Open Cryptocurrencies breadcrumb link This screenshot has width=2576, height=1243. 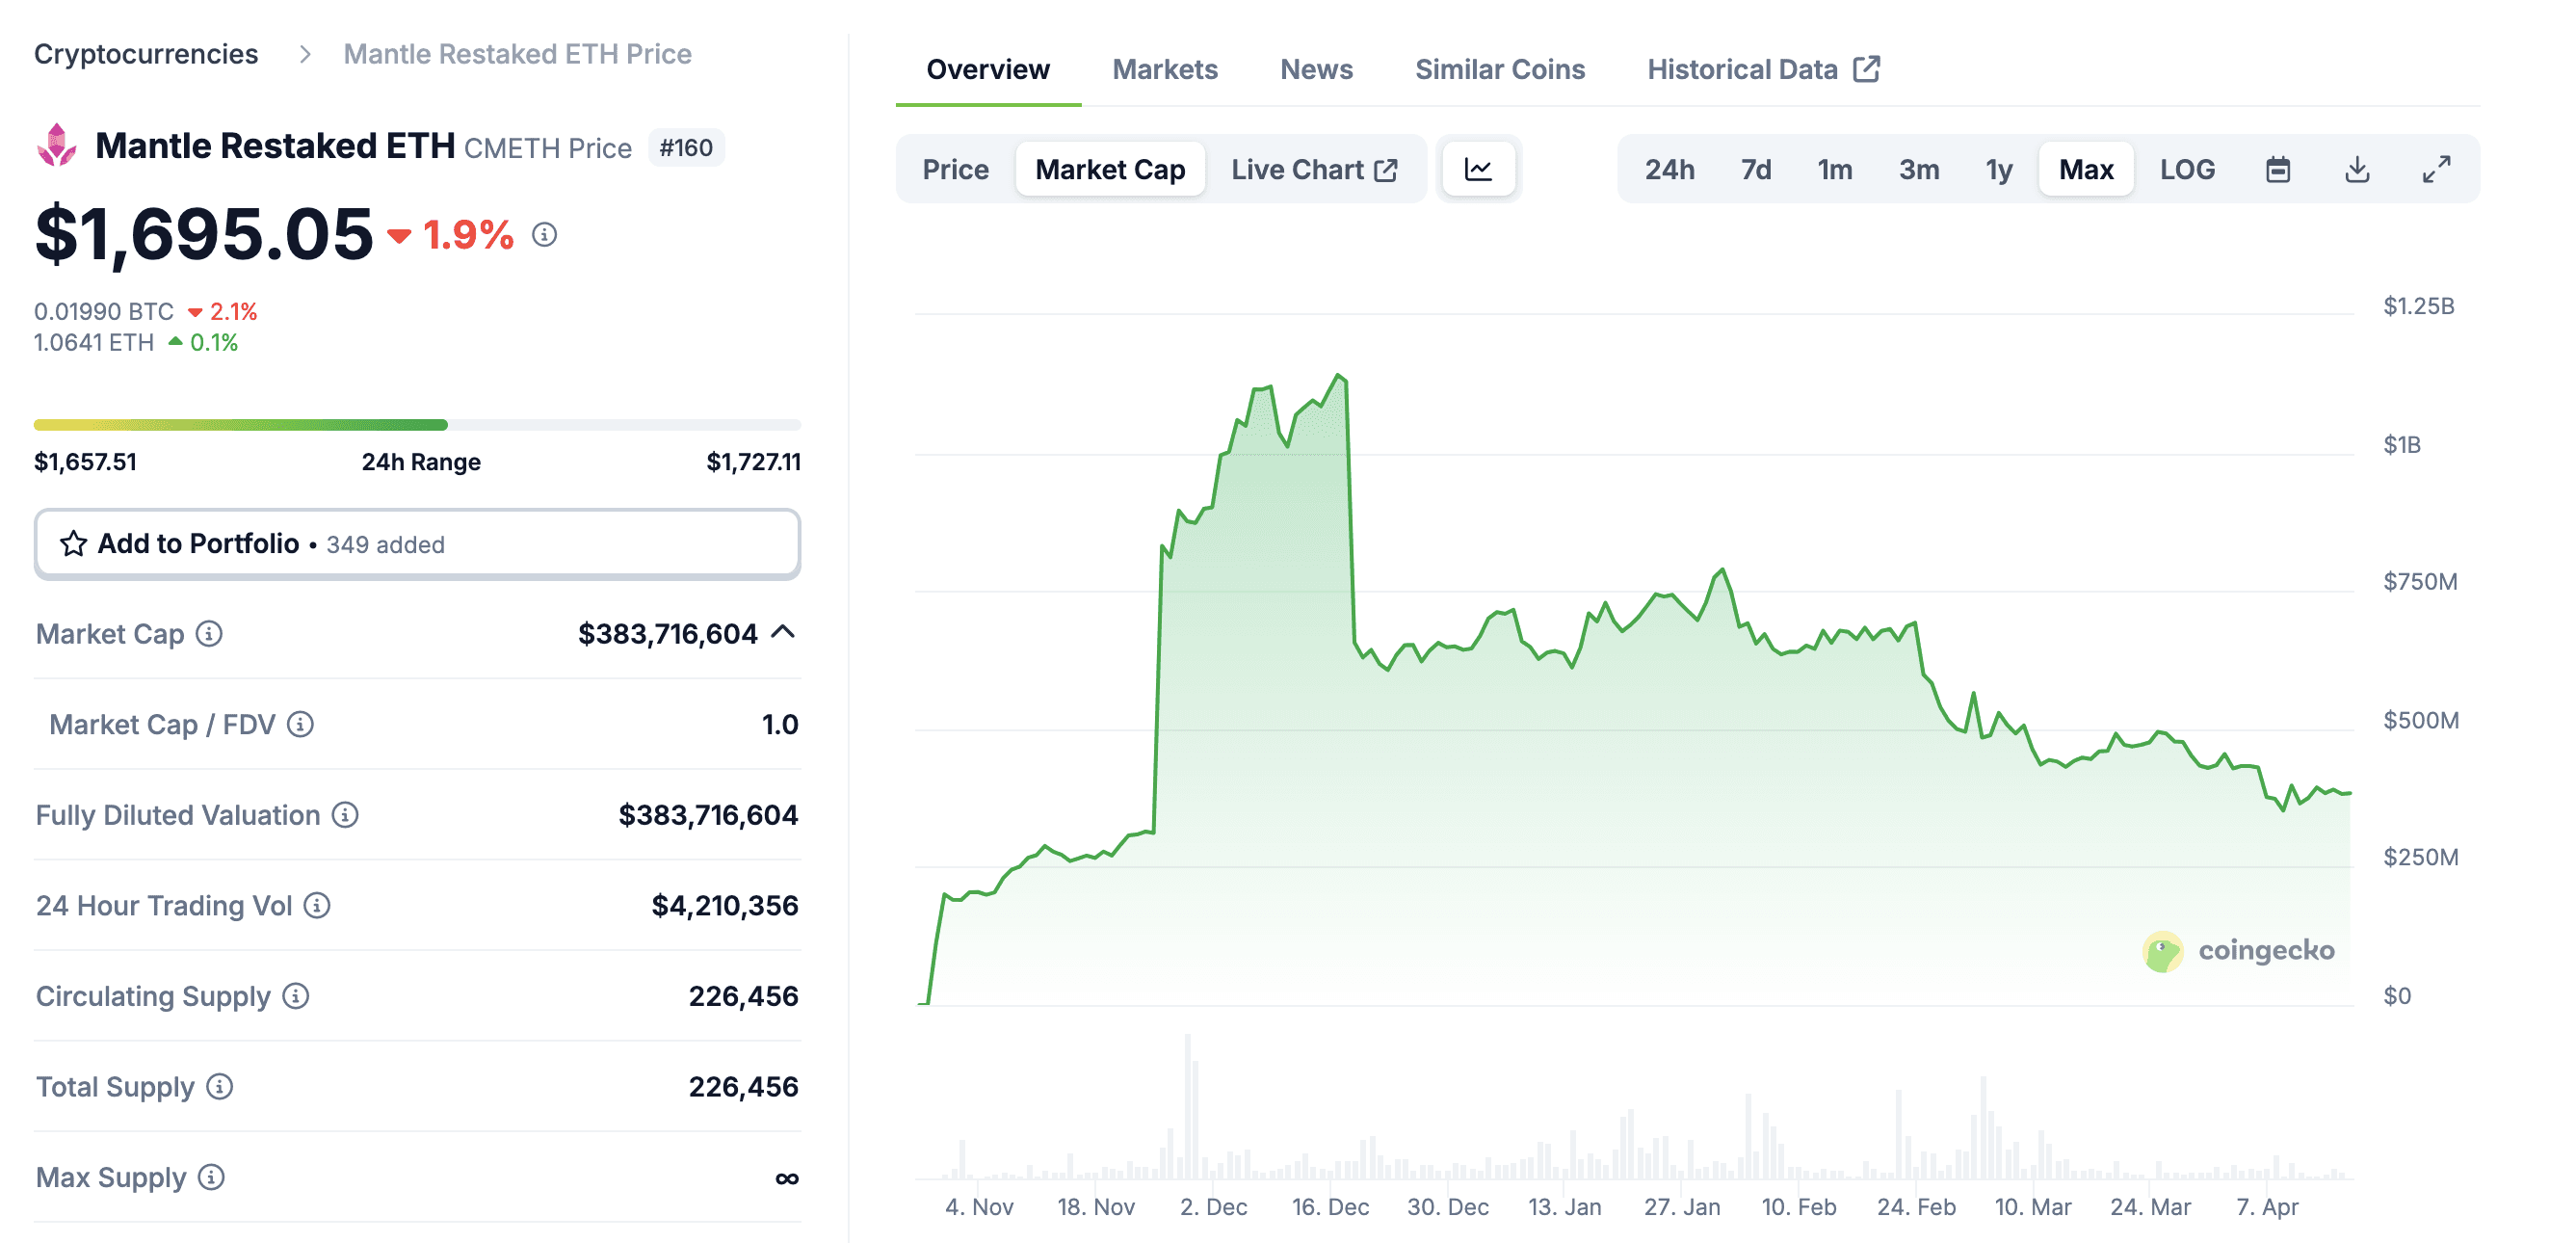pyautogui.click(x=146, y=54)
